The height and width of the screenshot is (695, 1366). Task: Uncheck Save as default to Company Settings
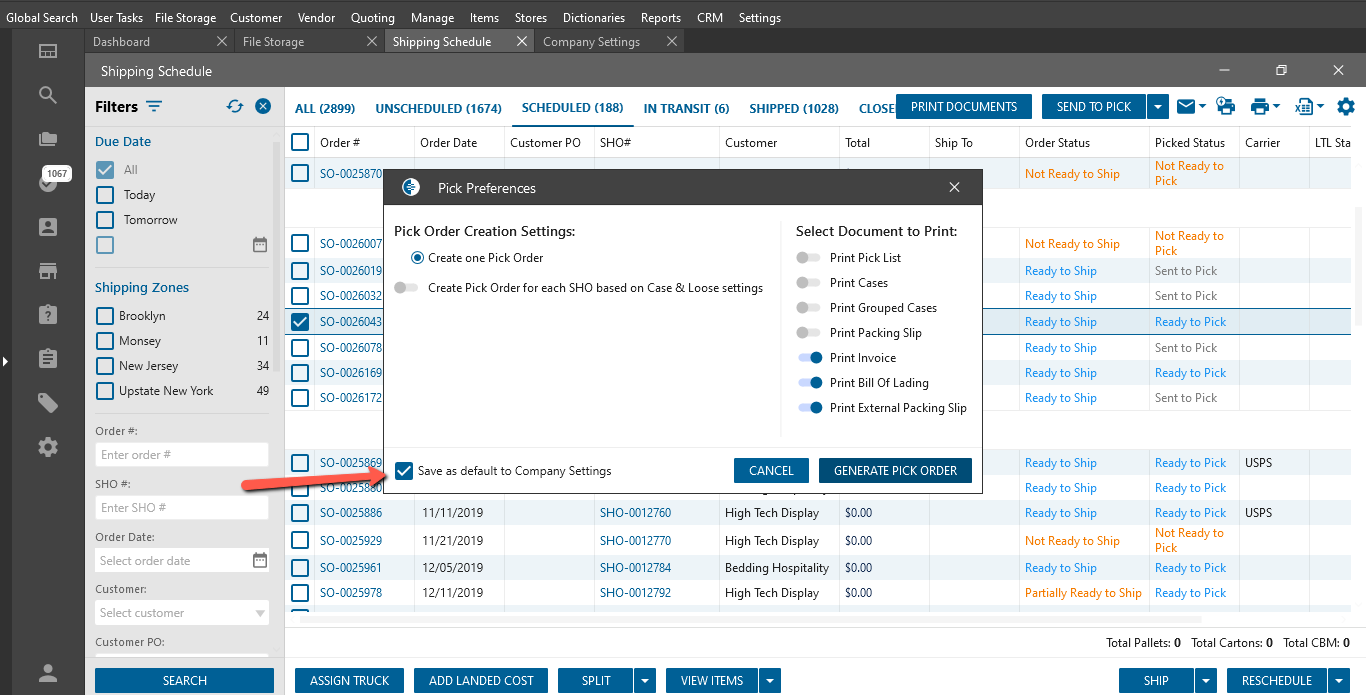pyautogui.click(x=404, y=471)
